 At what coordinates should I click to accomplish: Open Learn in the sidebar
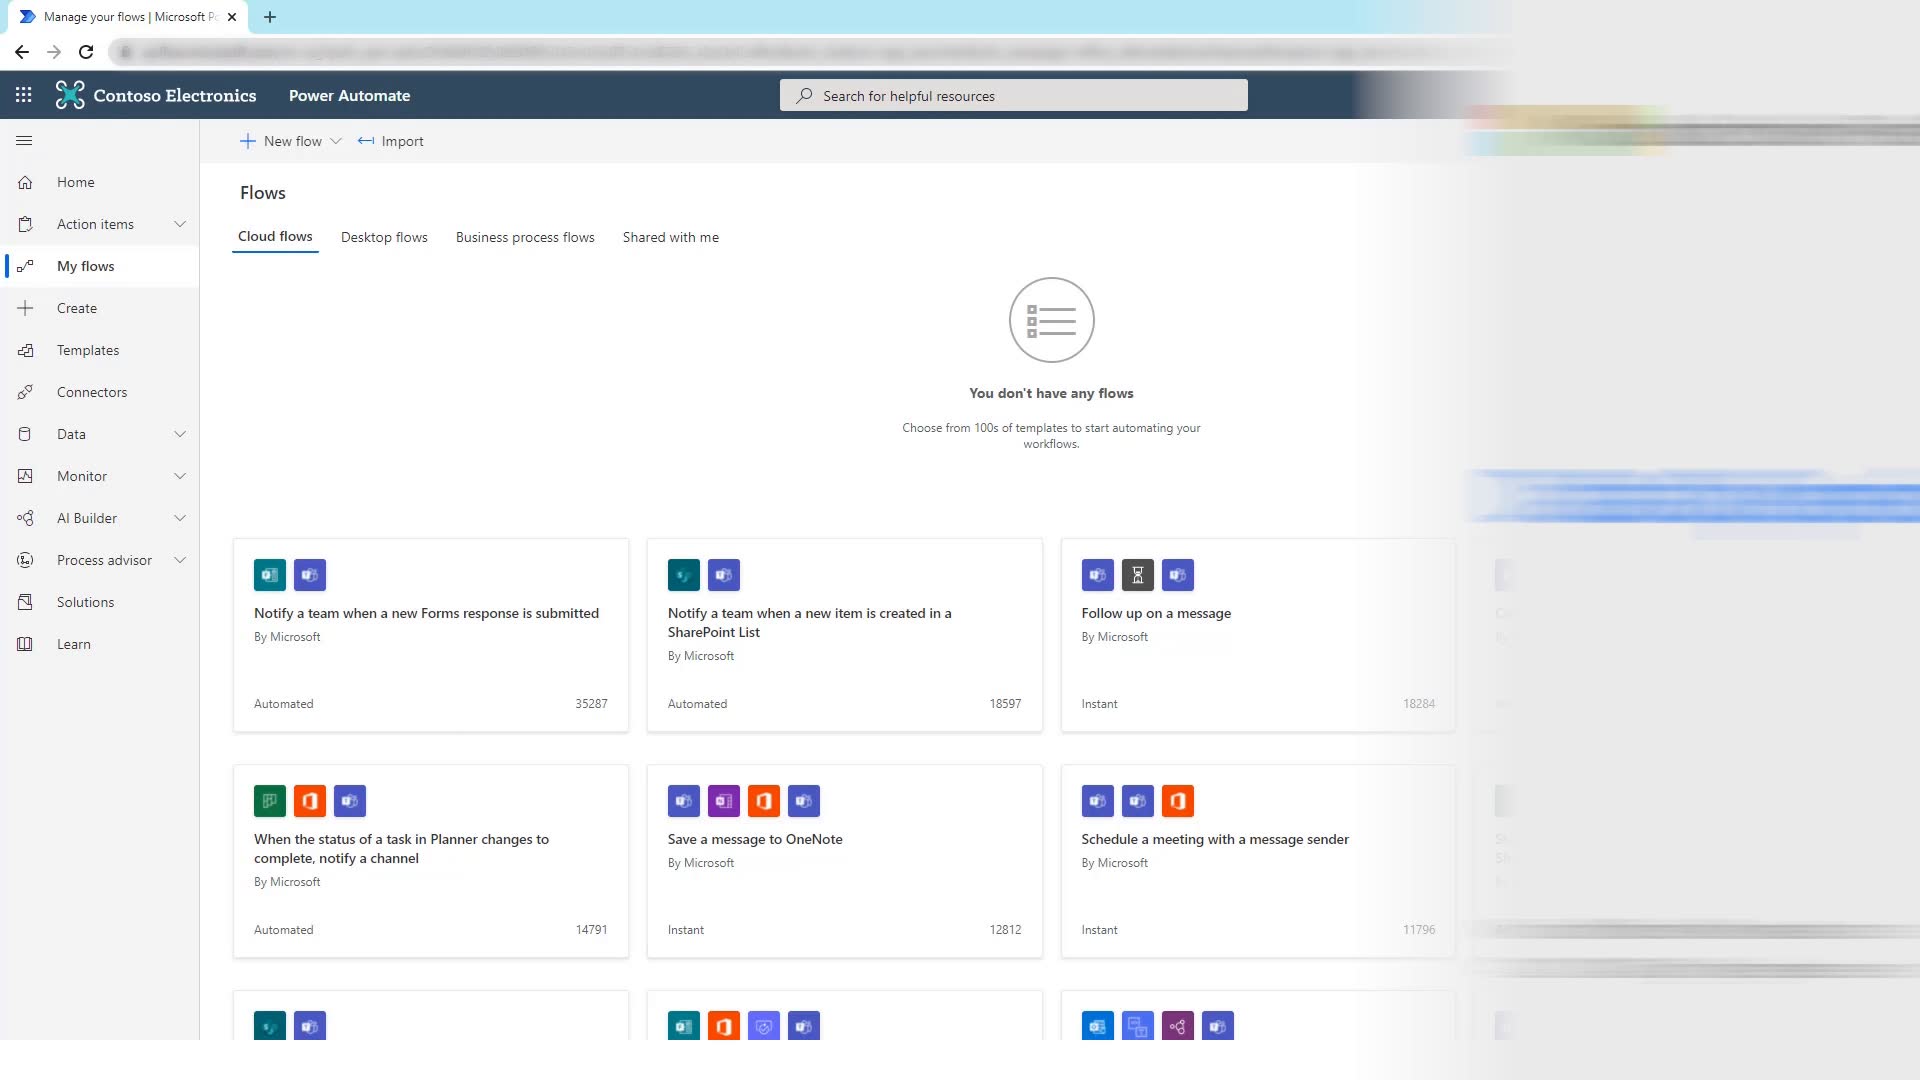pyautogui.click(x=100, y=644)
